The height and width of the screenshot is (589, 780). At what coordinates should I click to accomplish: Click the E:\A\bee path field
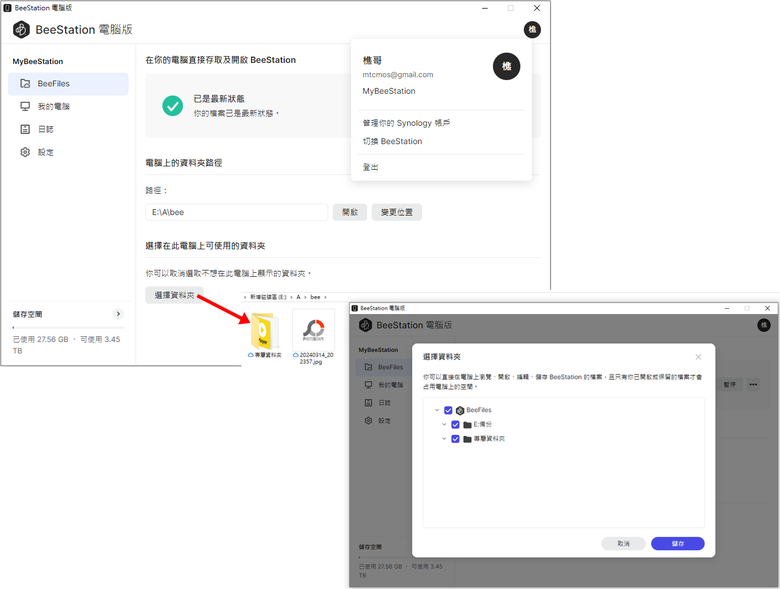point(237,212)
